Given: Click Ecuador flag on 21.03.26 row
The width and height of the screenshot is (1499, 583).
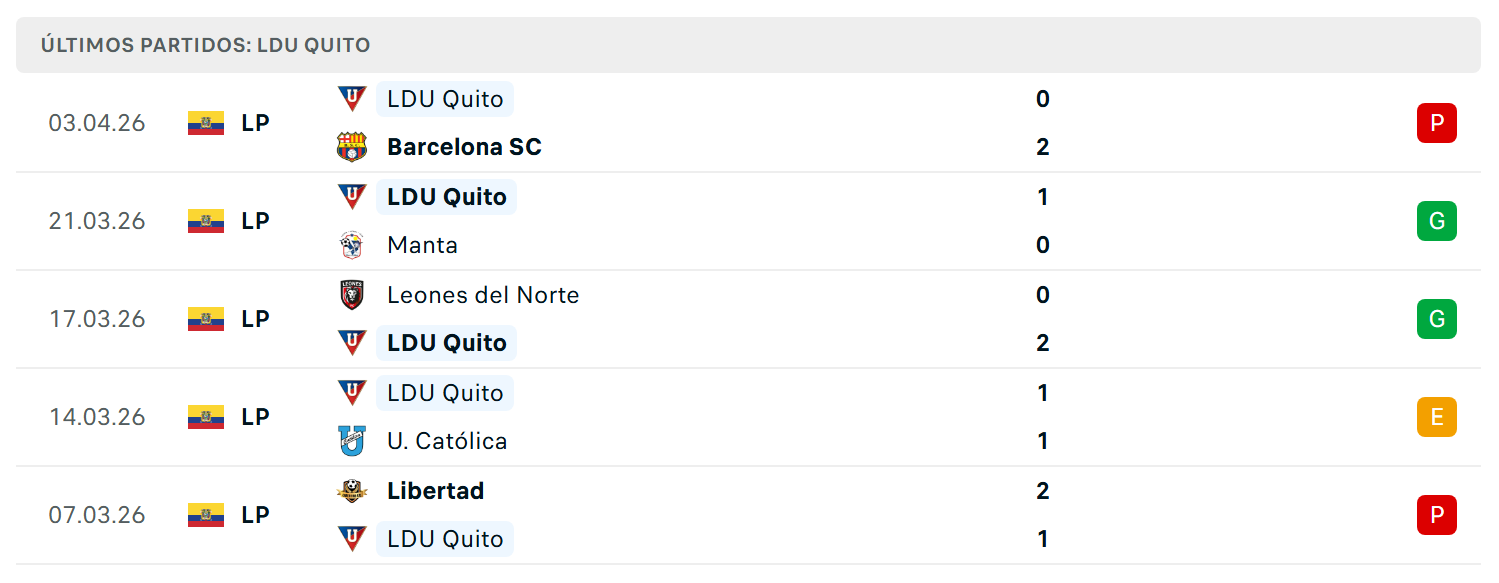Looking at the screenshot, I should click(206, 221).
